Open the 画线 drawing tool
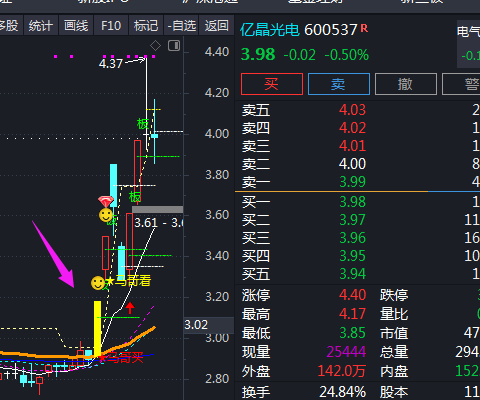480x400 pixels. 76,26
